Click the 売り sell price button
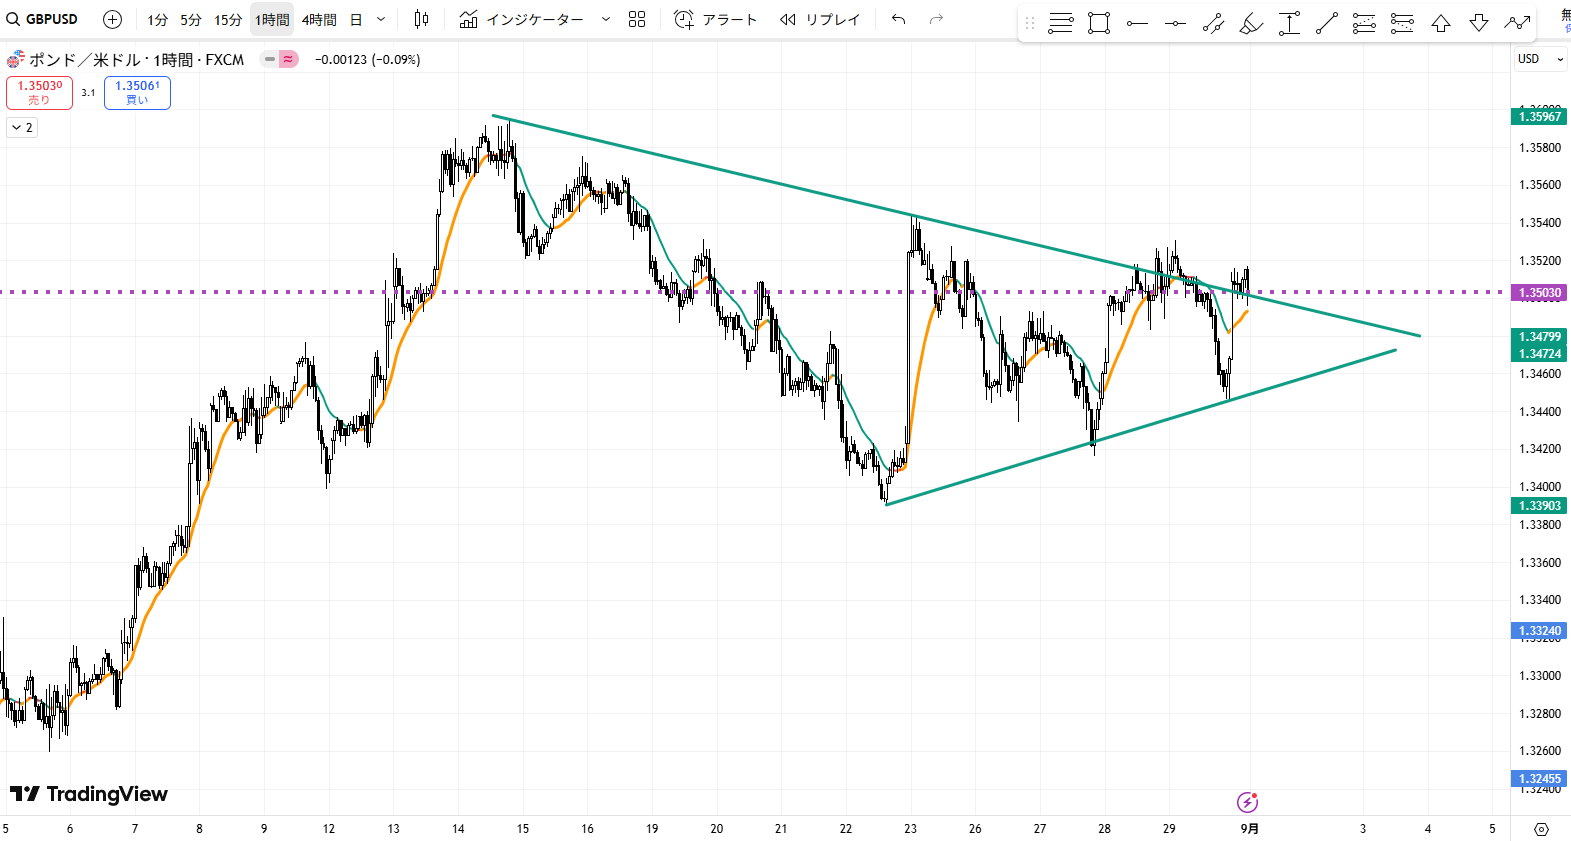 point(39,93)
